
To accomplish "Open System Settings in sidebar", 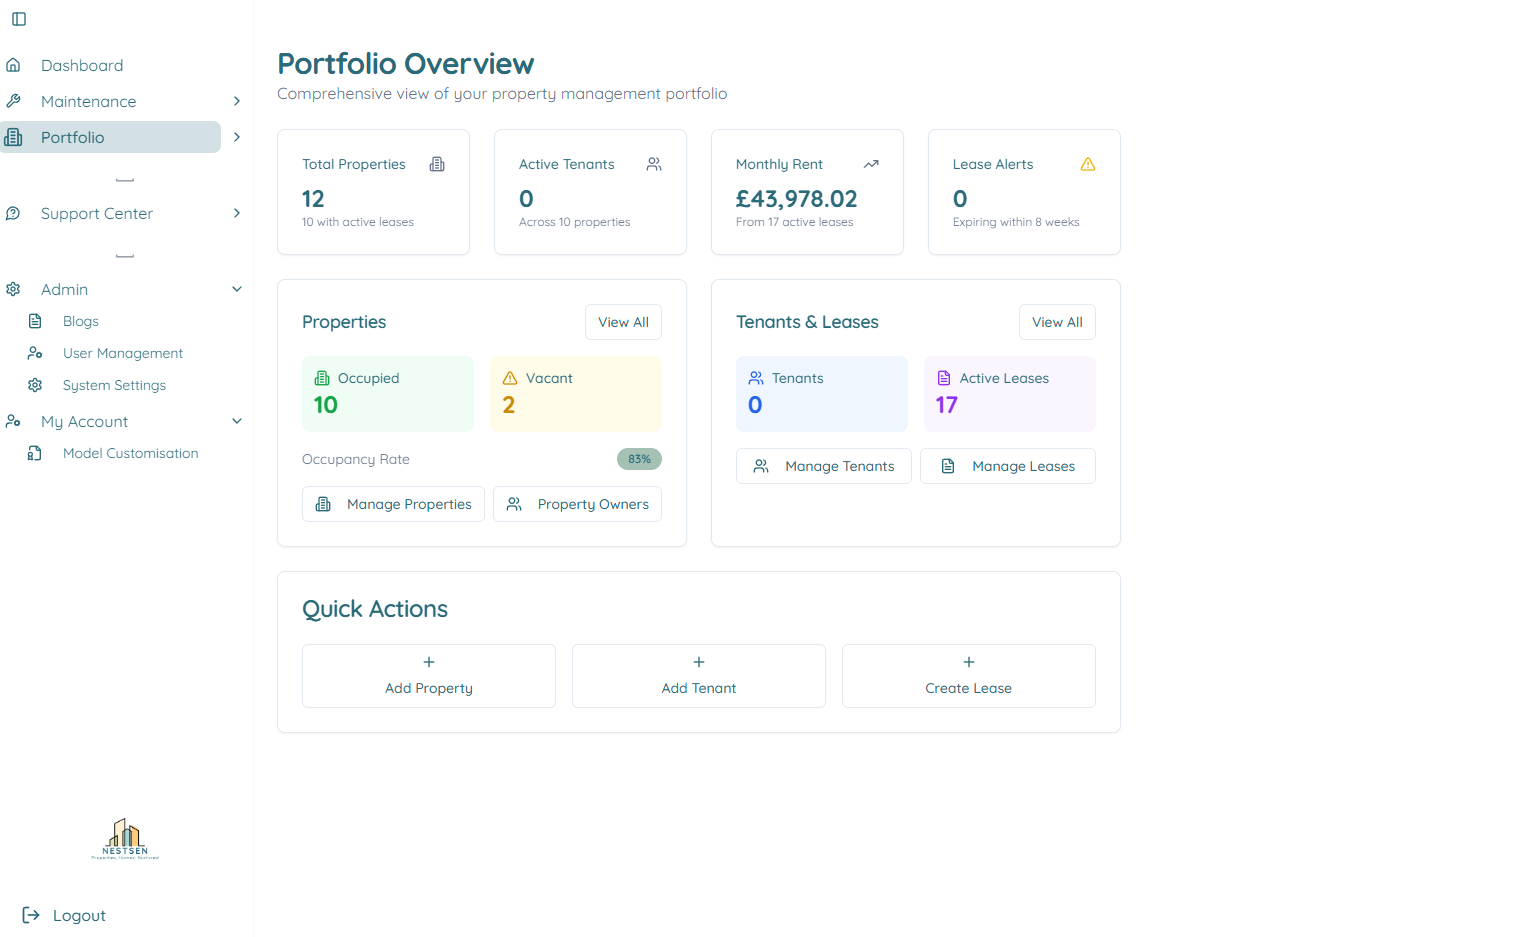I will (x=114, y=385).
